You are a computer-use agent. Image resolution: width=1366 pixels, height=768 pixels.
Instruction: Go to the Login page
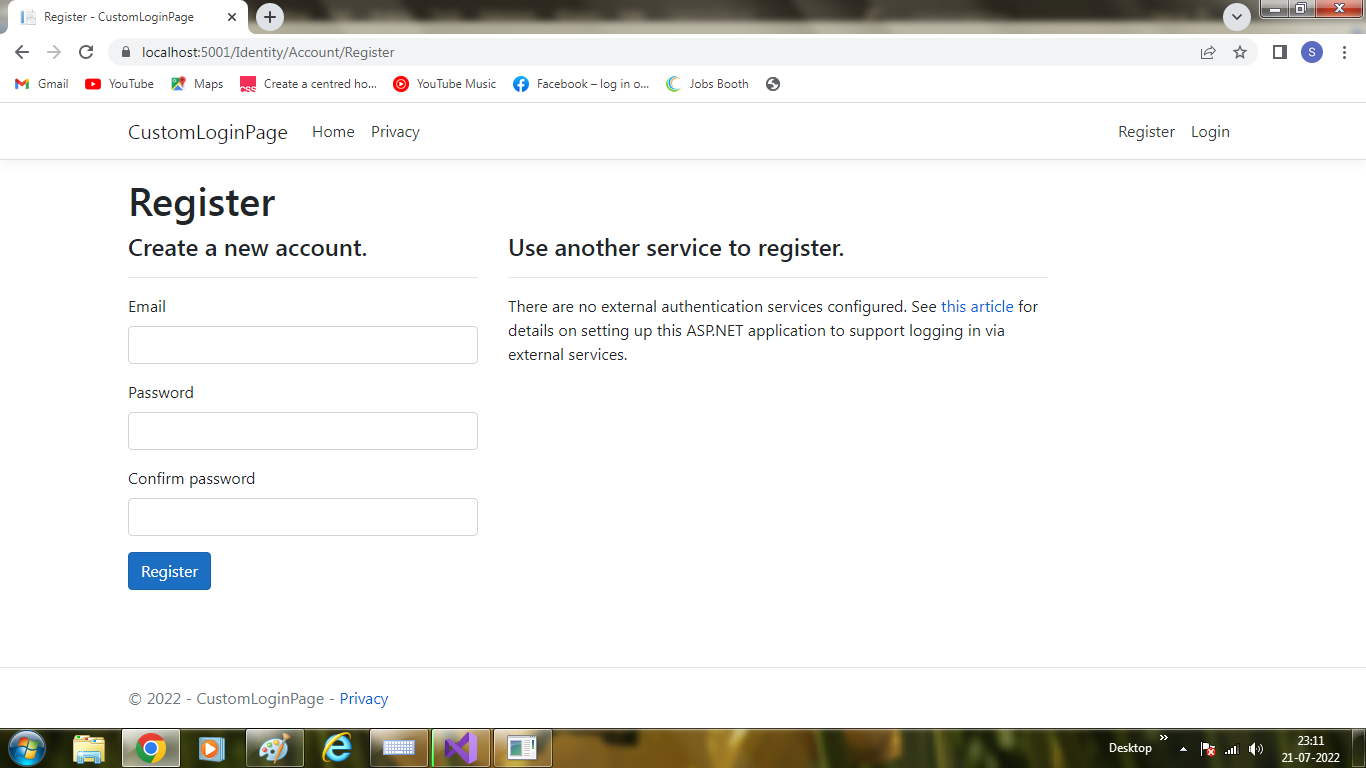pos(1210,131)
